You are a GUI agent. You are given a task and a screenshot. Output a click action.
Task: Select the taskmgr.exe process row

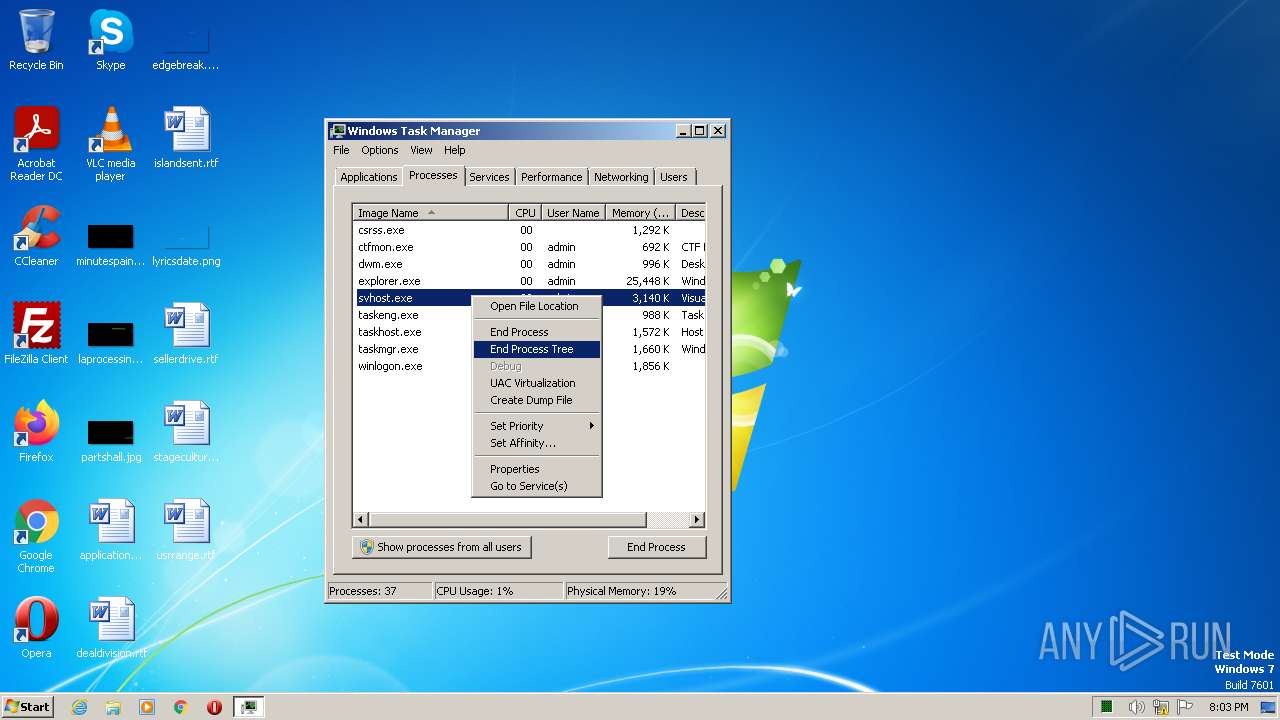pyautogui.click(x=412, y=349)
